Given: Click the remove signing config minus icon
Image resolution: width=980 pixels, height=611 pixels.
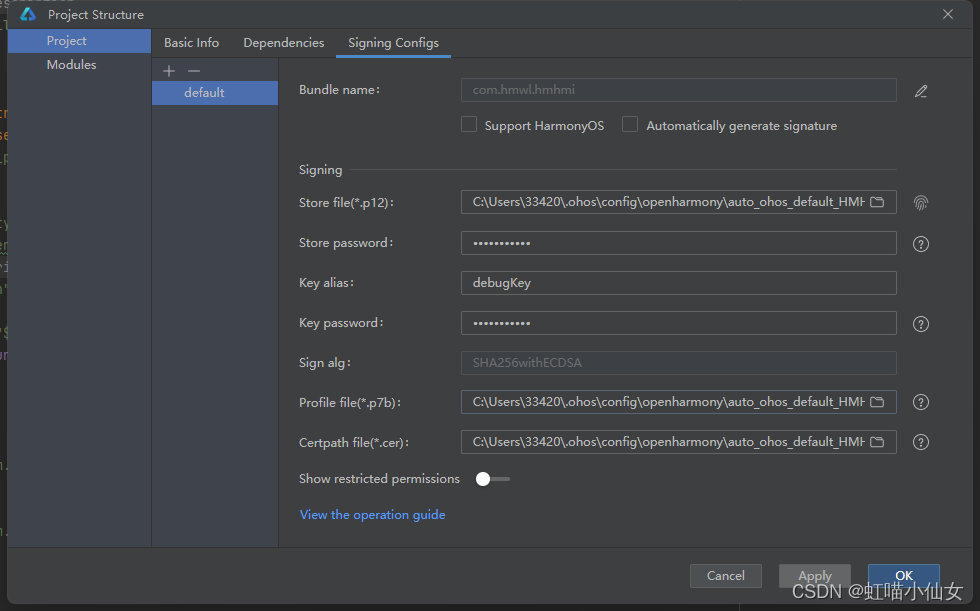Looking at the screenshot, I should point(193,70).
